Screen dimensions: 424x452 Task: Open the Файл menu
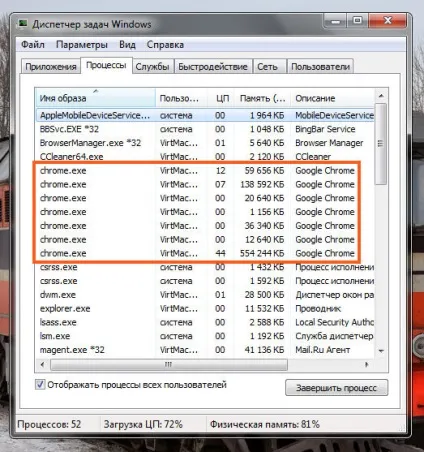point(33,45)
